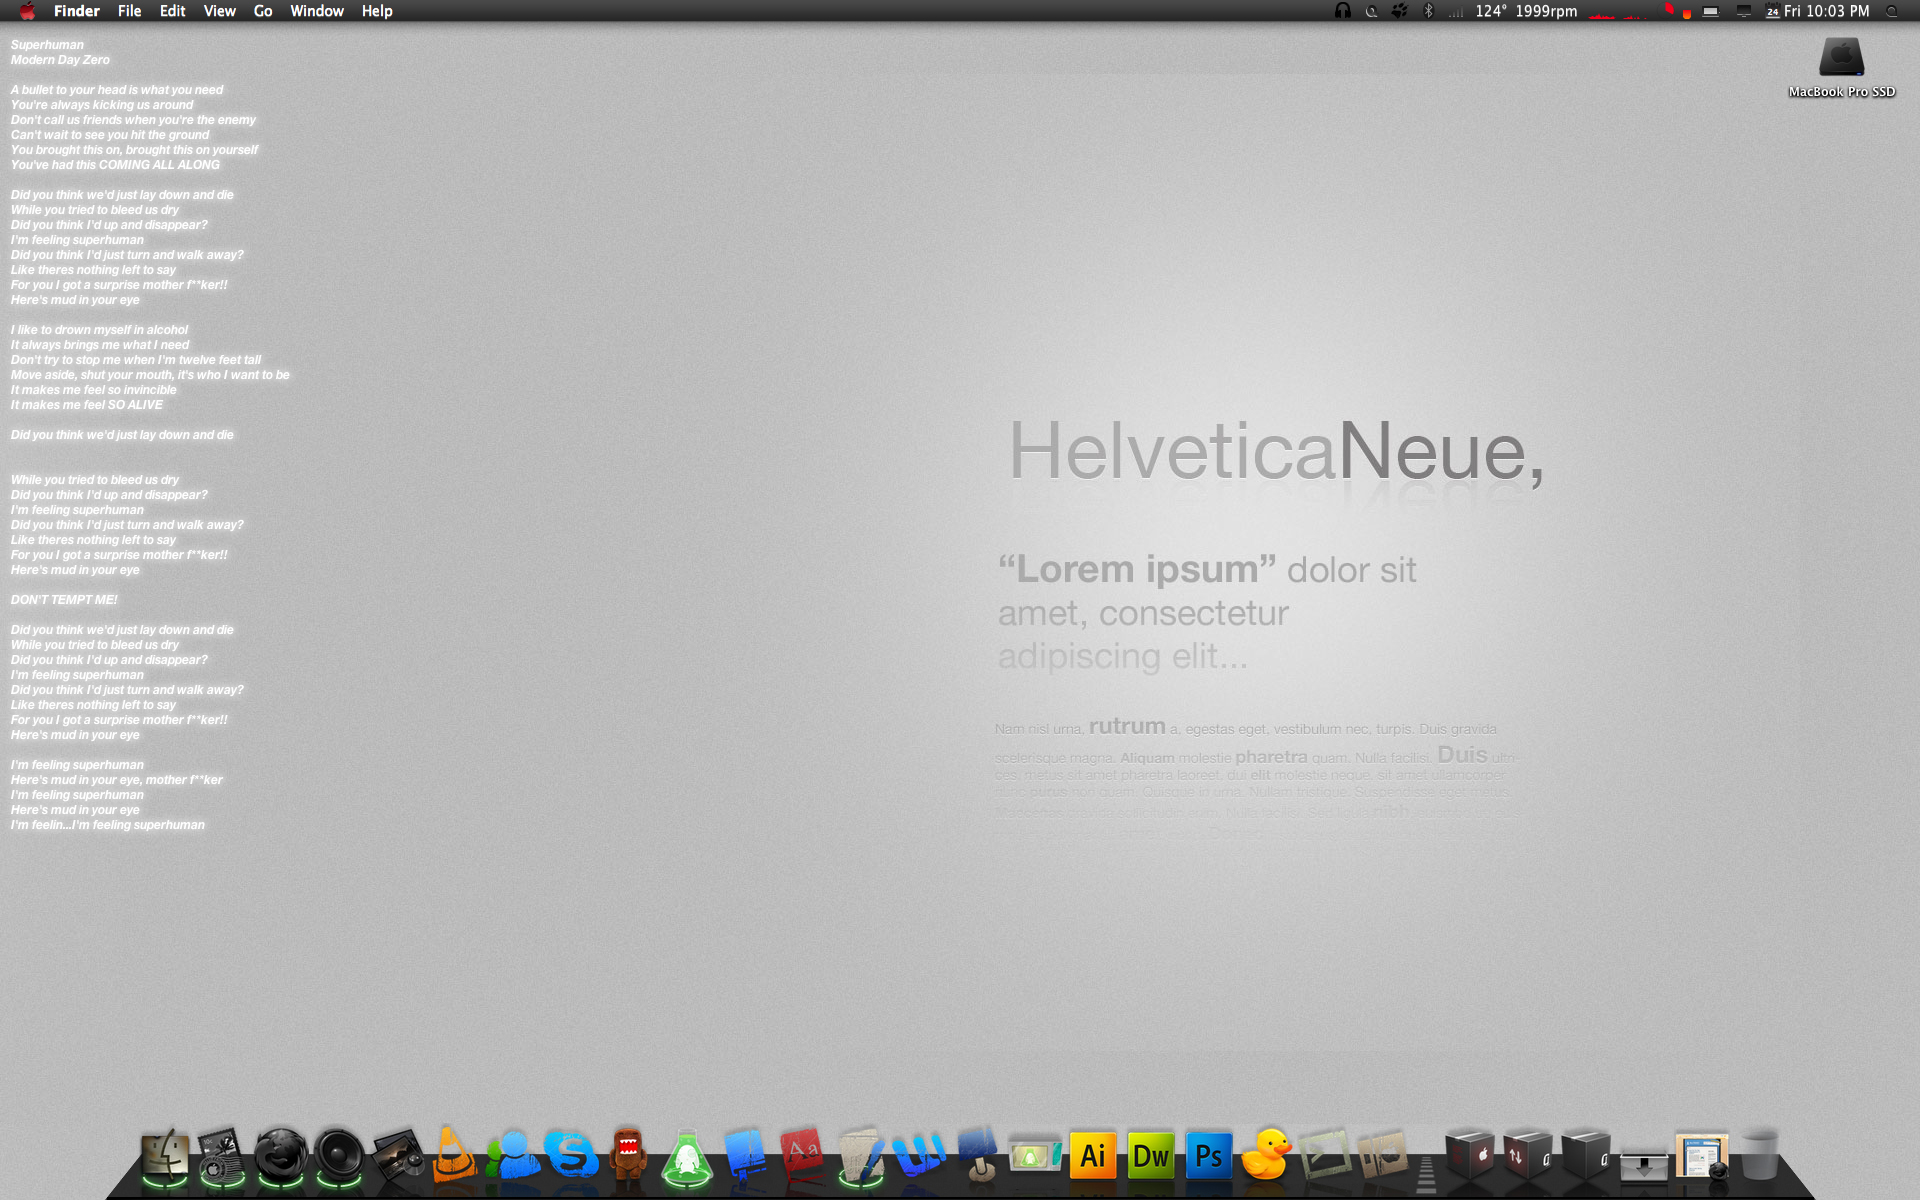Click the Bluetooth status icon
The image size is (1920, 1200).
pyautogui.click(x=1428, y=11)
